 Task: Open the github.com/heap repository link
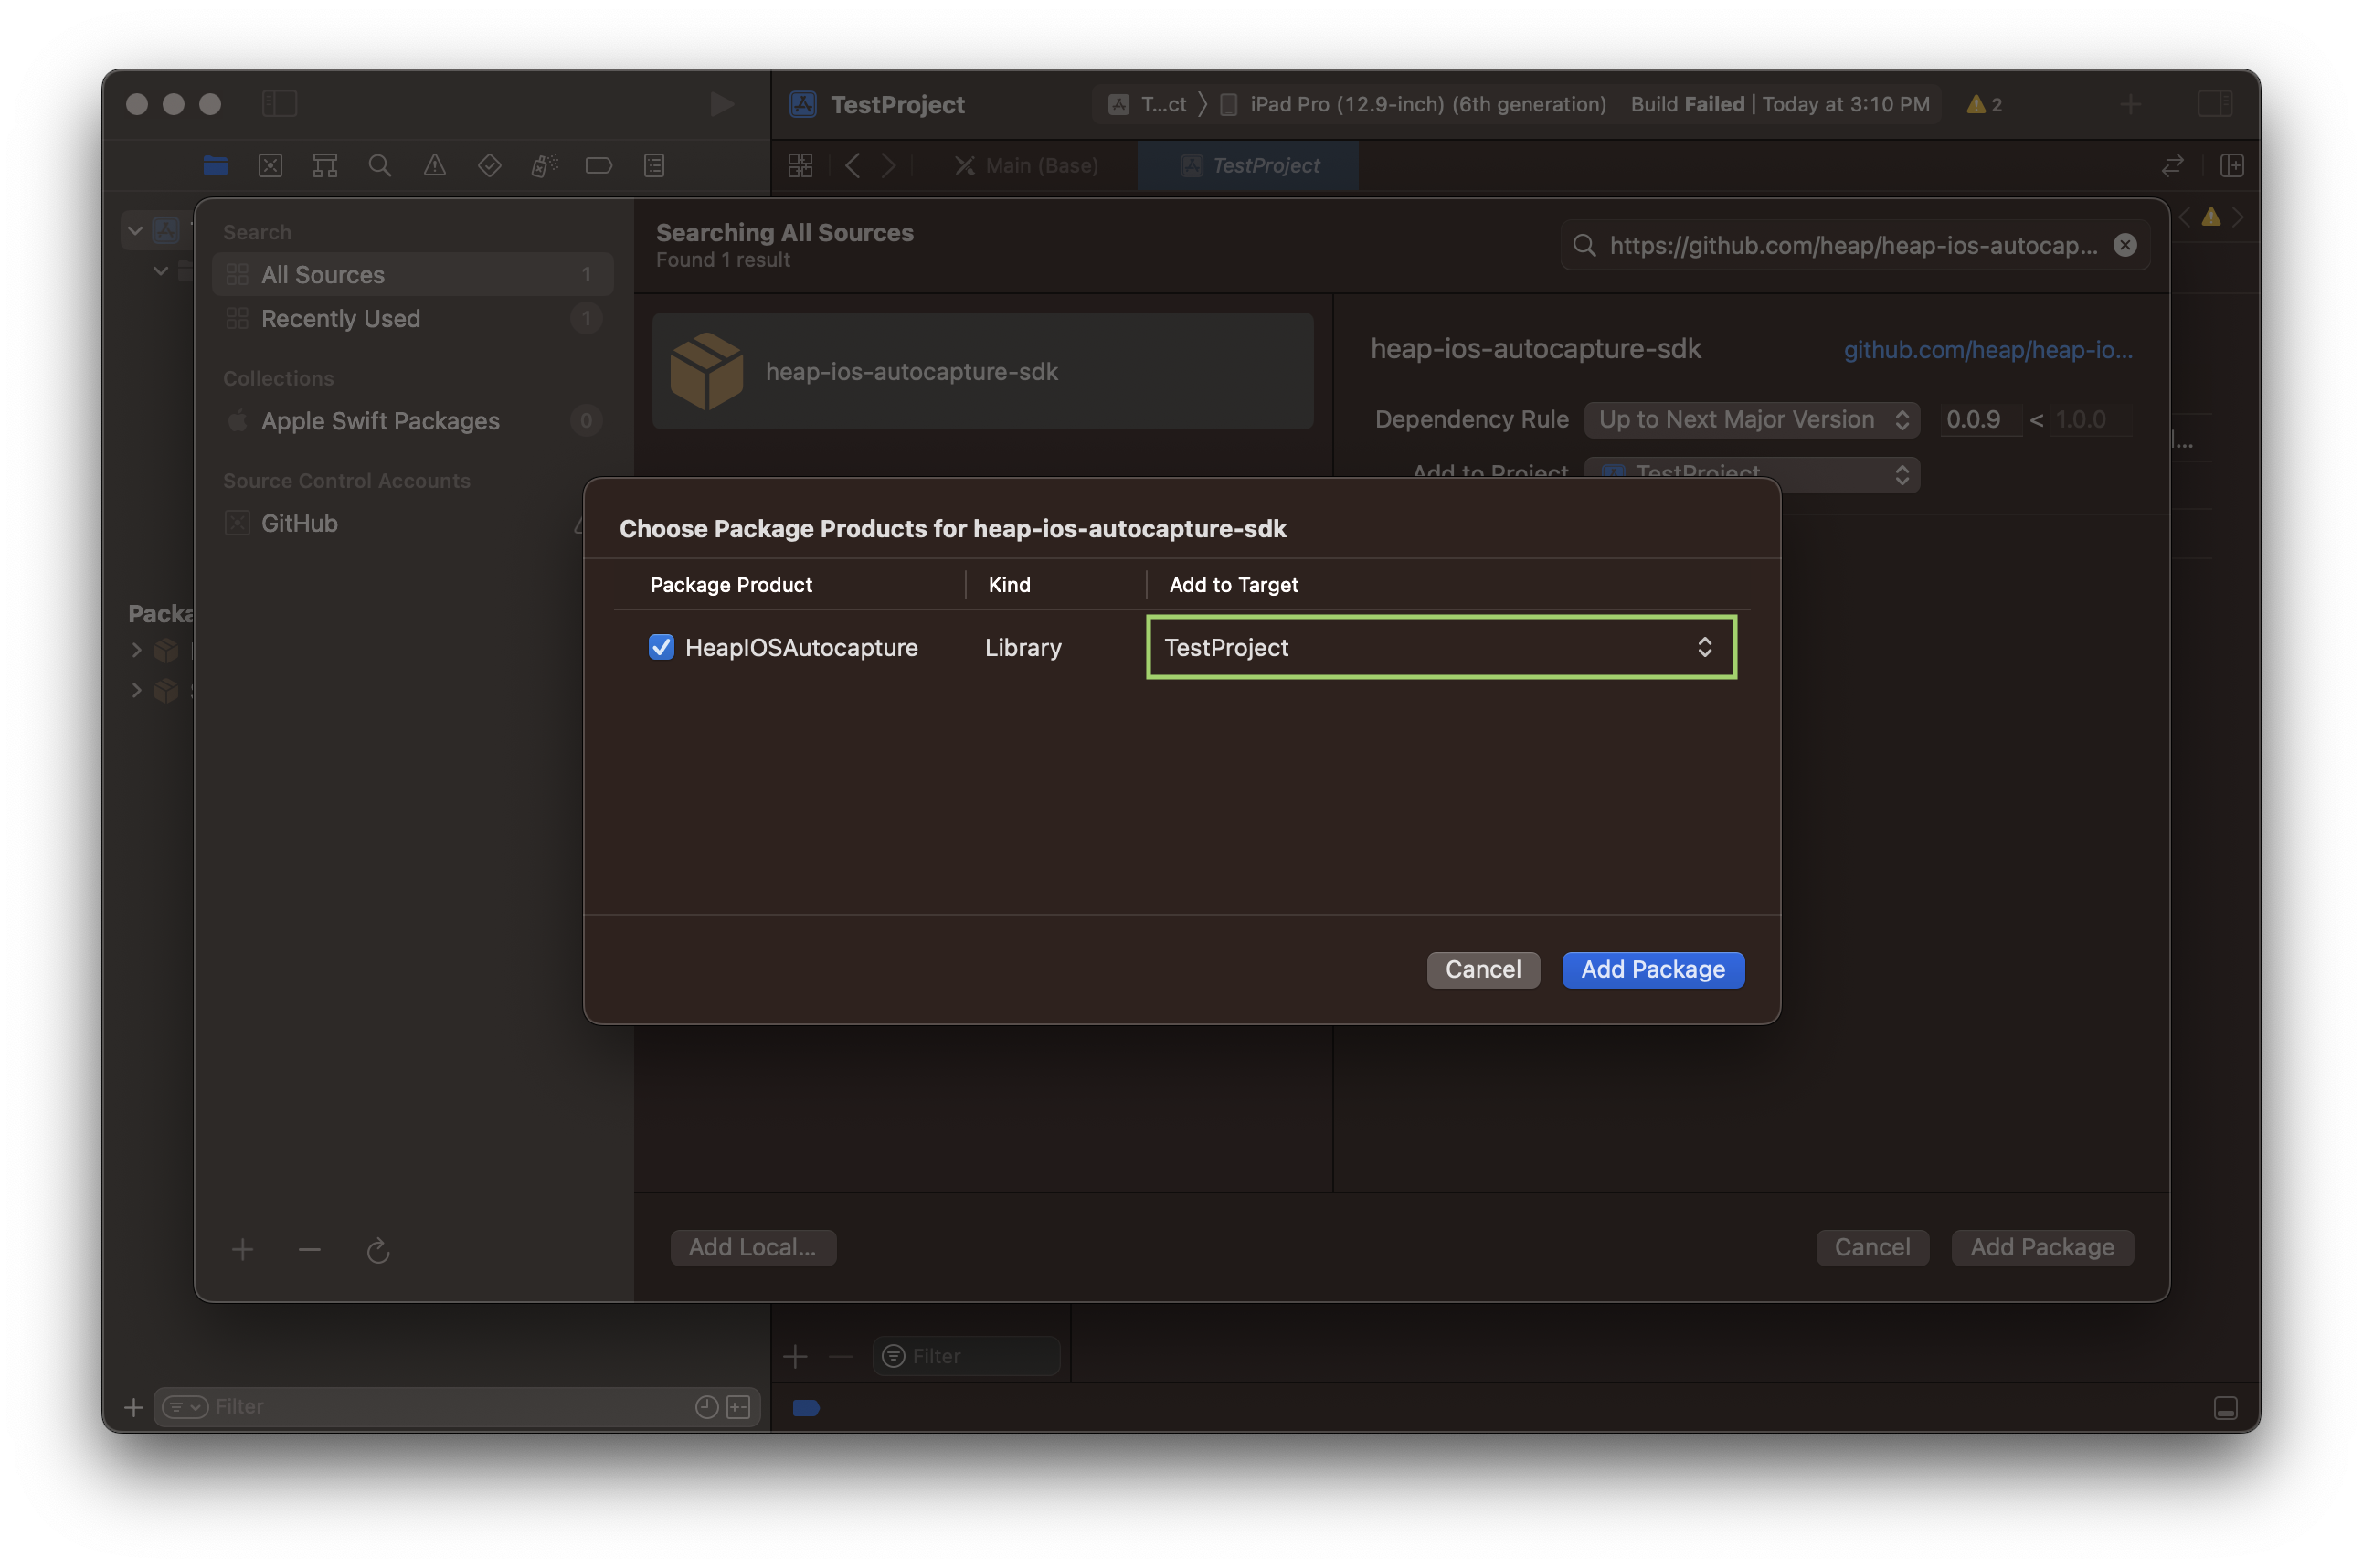coord(1987,350)
